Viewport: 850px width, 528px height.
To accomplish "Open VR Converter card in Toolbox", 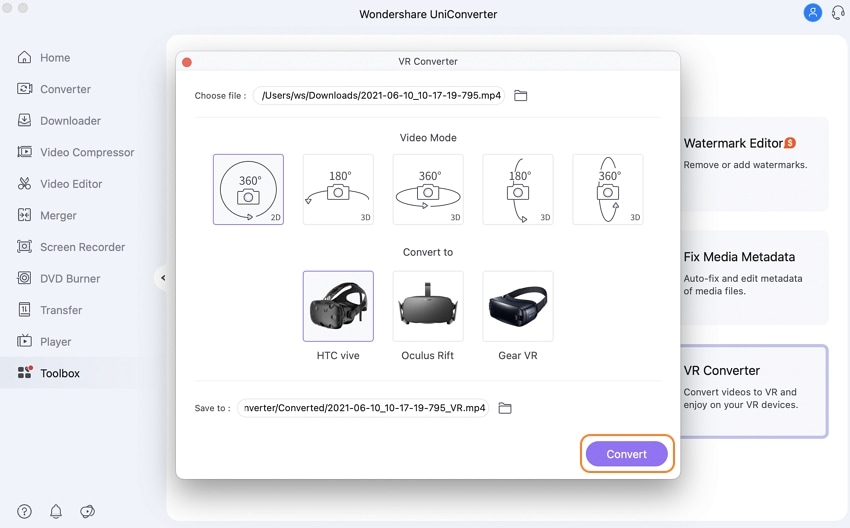I will [x=754, y=391].
